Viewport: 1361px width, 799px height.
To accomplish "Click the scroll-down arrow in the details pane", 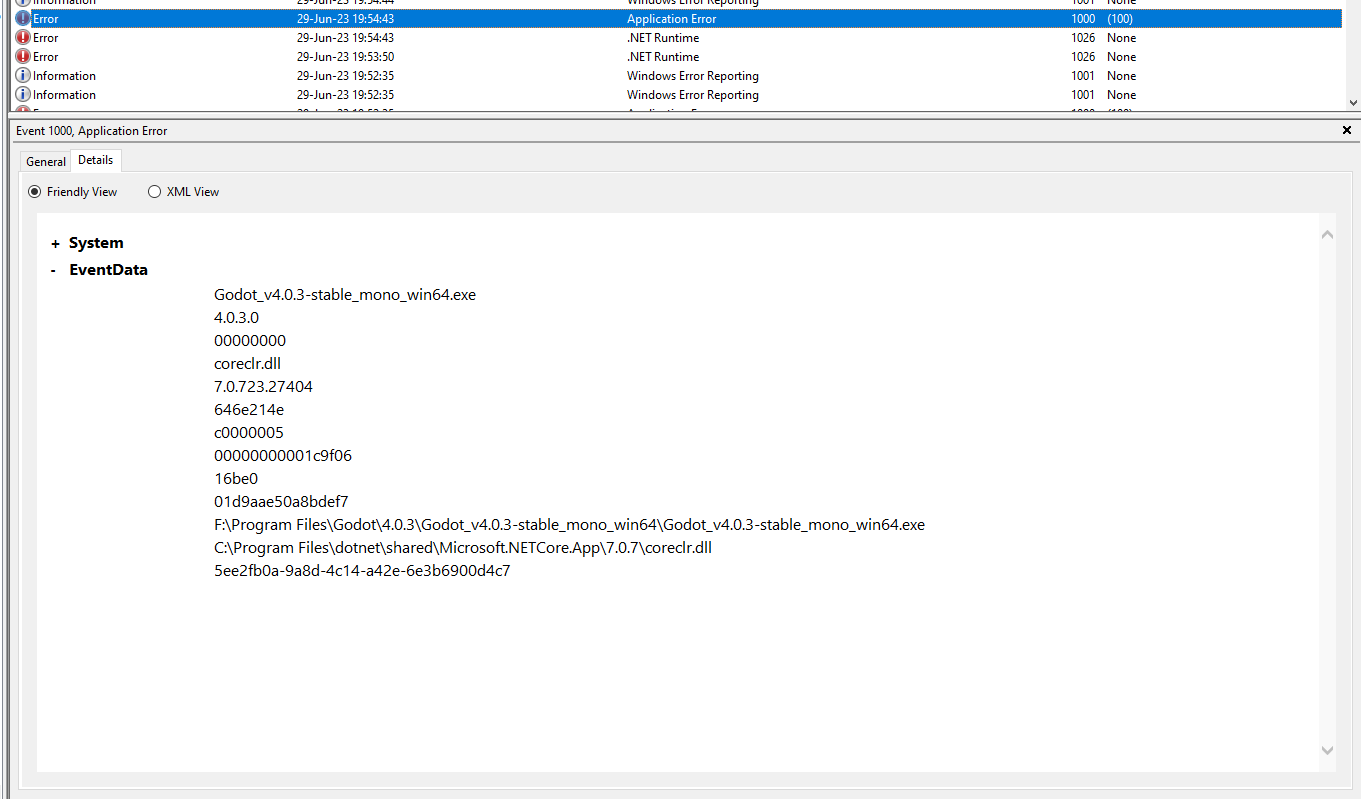I will click(1327, 749).
